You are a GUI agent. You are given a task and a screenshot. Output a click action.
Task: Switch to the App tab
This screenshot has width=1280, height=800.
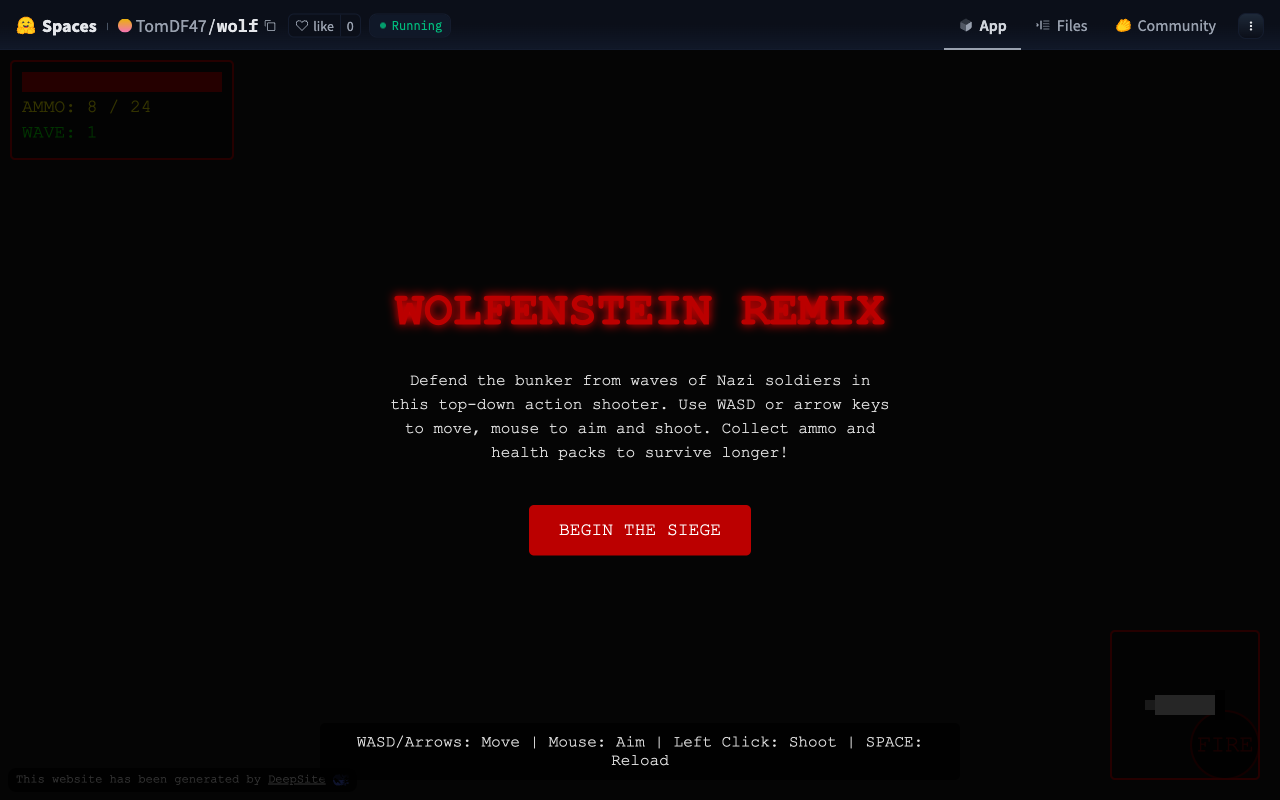coord(982,26)
